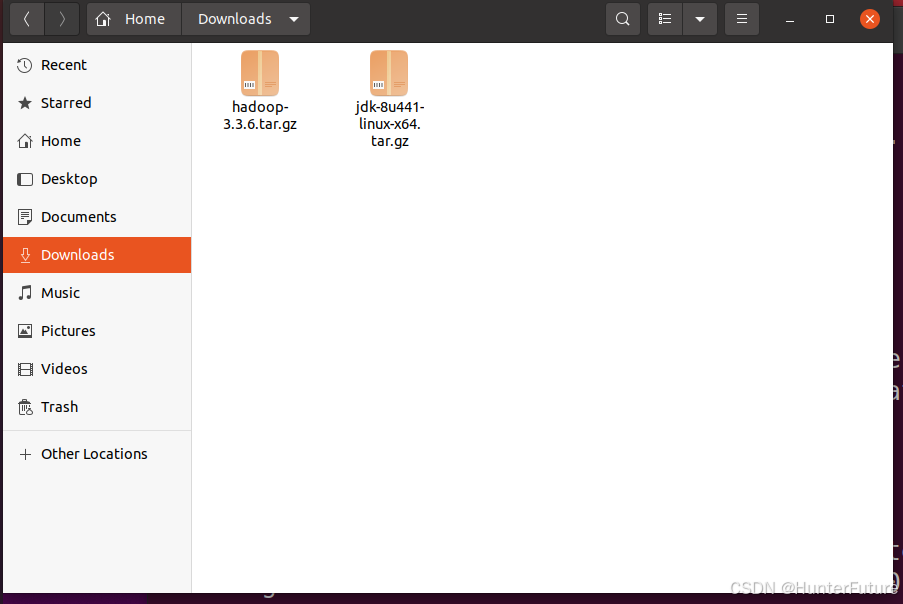Open Trash in the sidebar

[97, 407]
